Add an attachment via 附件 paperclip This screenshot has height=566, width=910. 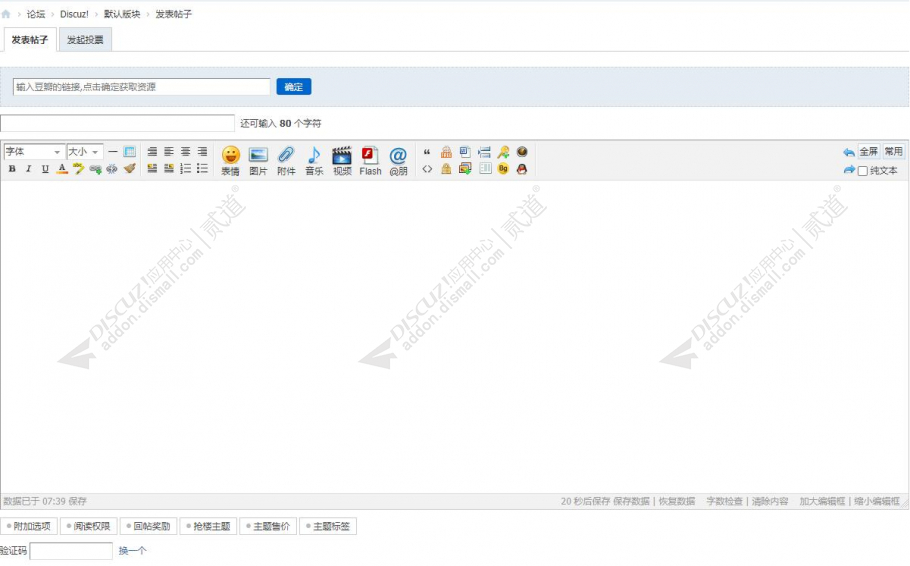tap(286, 161)
